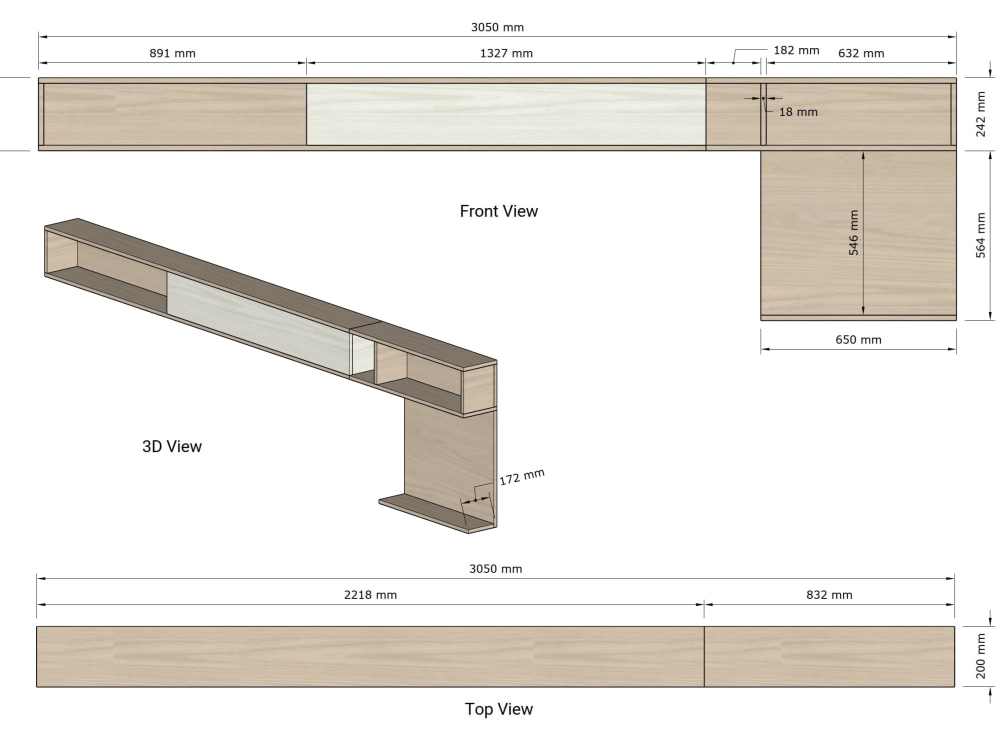
Task: Click the 564 mm vertical dimension
Action: pos(981,235)
